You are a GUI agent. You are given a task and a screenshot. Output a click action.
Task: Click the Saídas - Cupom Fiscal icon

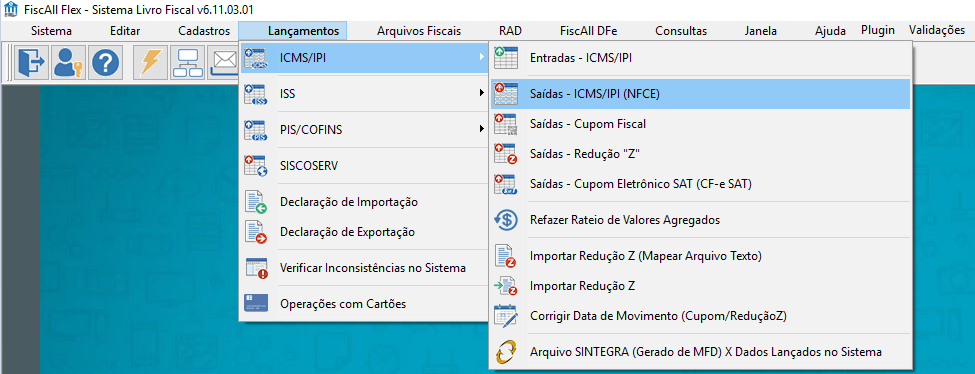(x=506, y=124)
